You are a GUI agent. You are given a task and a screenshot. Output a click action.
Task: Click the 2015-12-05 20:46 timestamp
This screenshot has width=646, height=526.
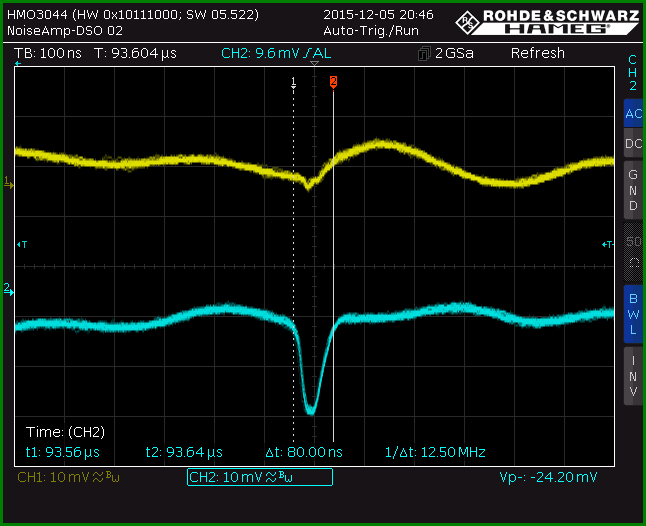(378, 15)
